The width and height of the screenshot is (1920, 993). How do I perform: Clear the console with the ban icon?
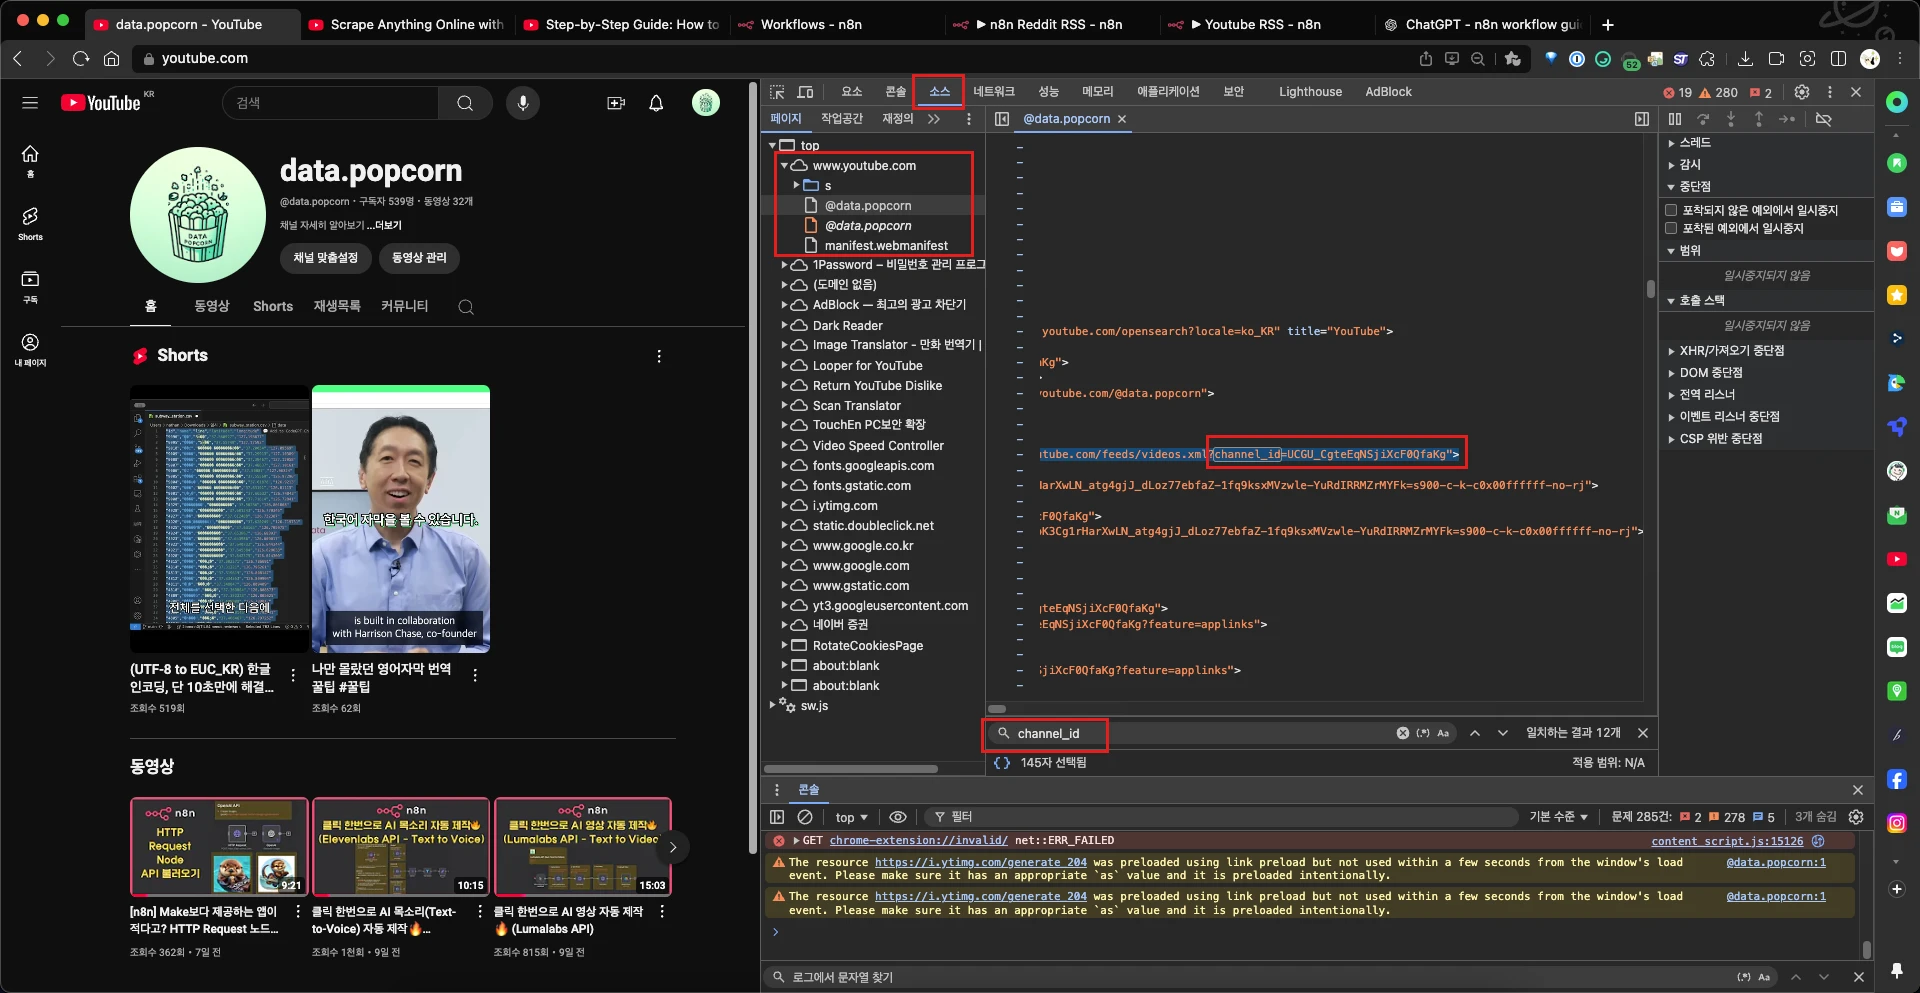pos(805,817)
